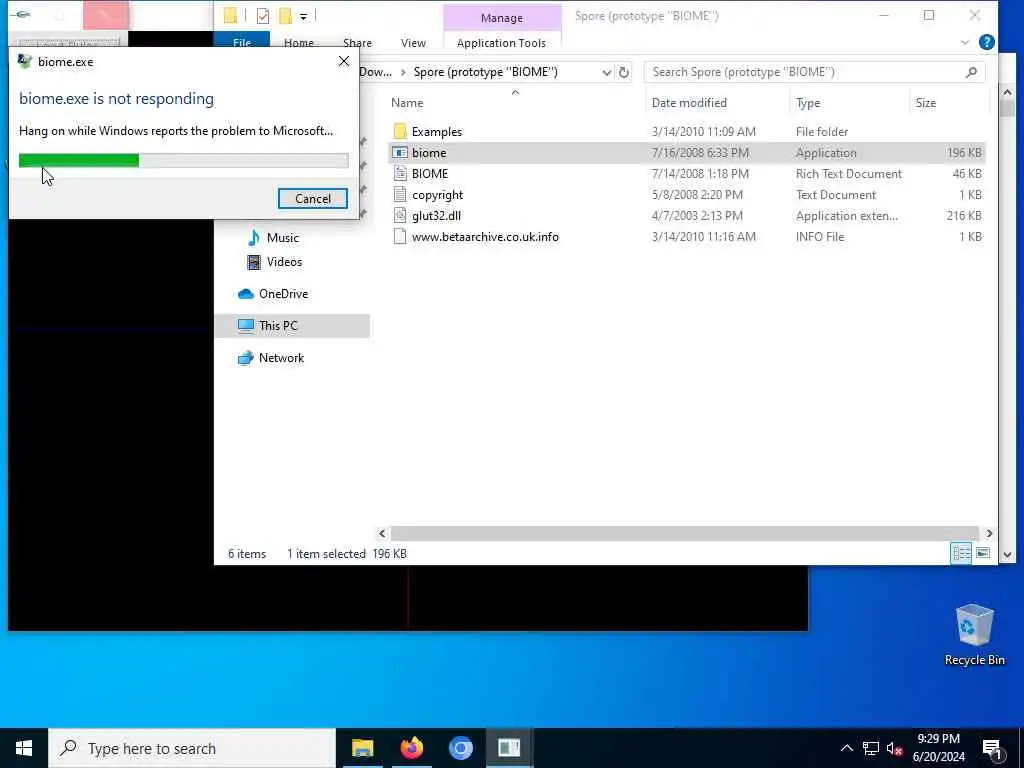Open Firefox from the taskbar
The width and height of the screenshot is (1024, 768).
click(x=411, y=748)
